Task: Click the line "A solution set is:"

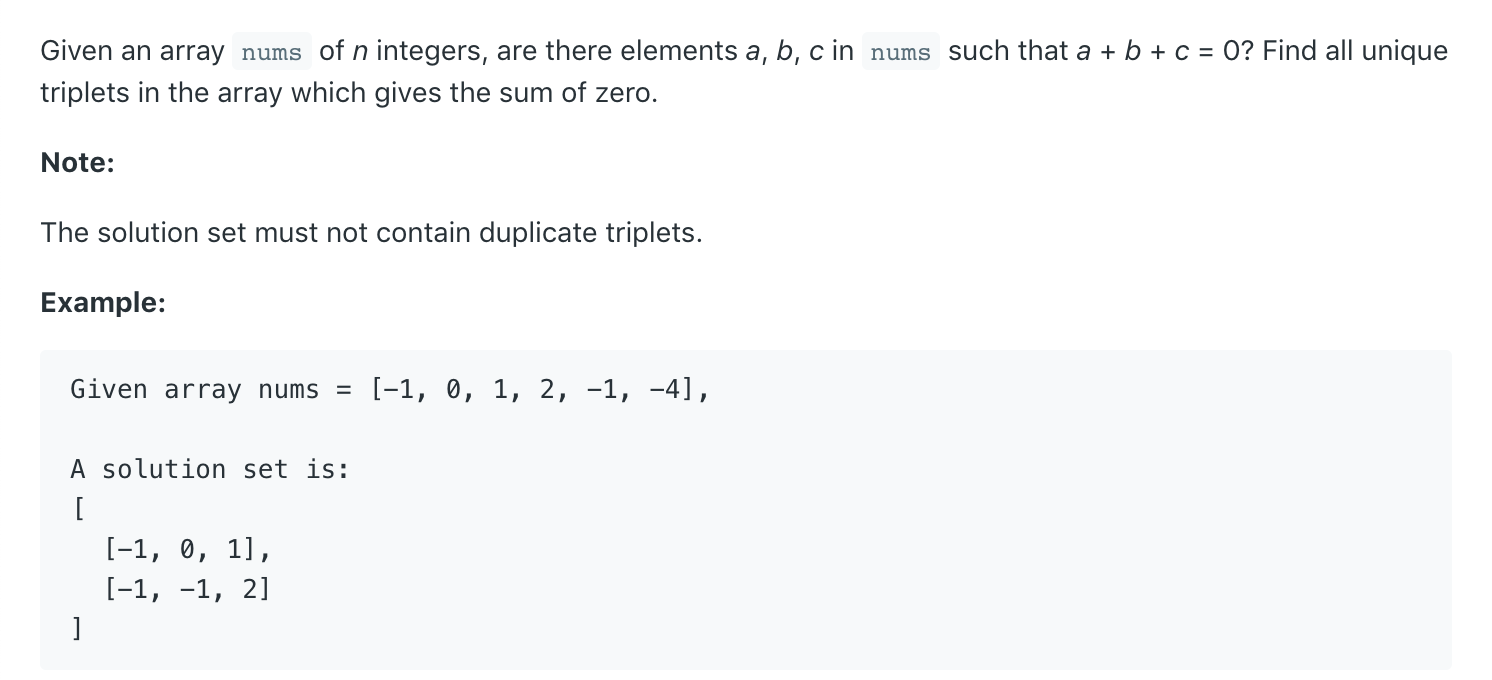Action: [x=210, y=469]
